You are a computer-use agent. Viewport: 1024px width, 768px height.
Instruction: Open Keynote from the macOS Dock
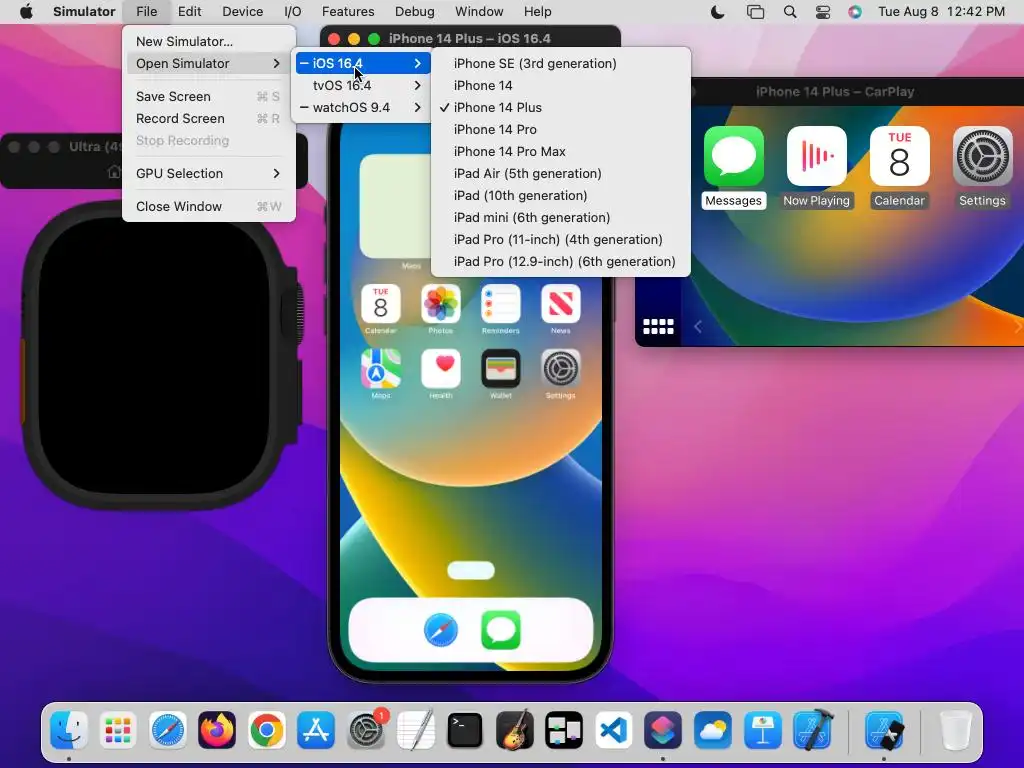tap(763, 730)
